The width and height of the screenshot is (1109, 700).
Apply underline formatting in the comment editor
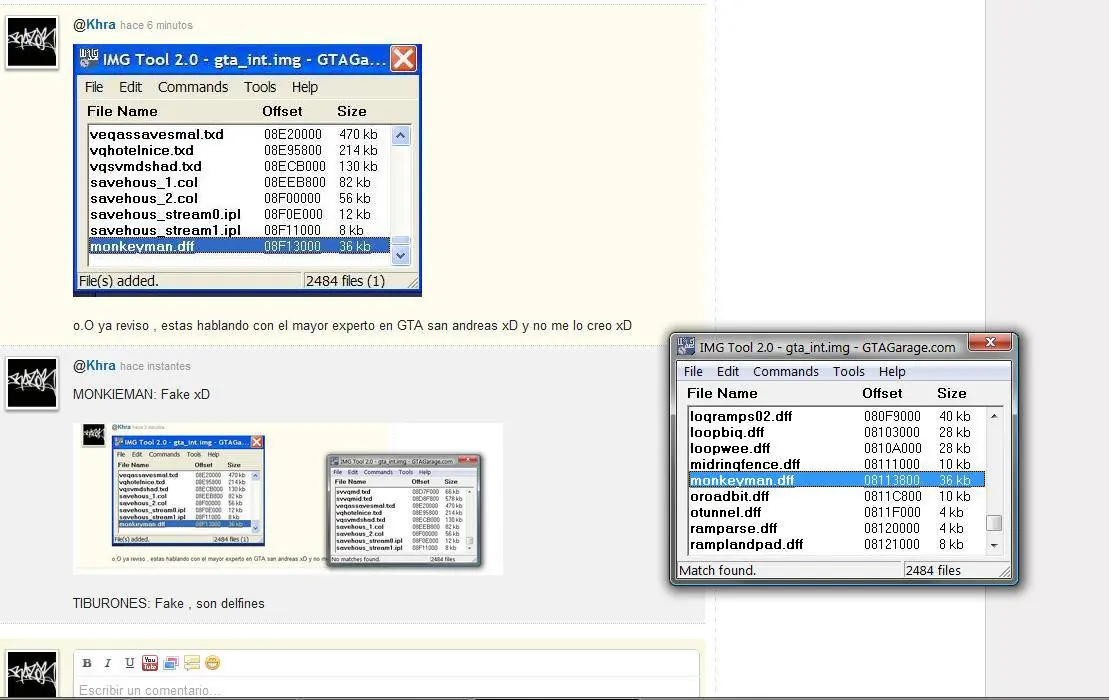click(x=129, y=663)
